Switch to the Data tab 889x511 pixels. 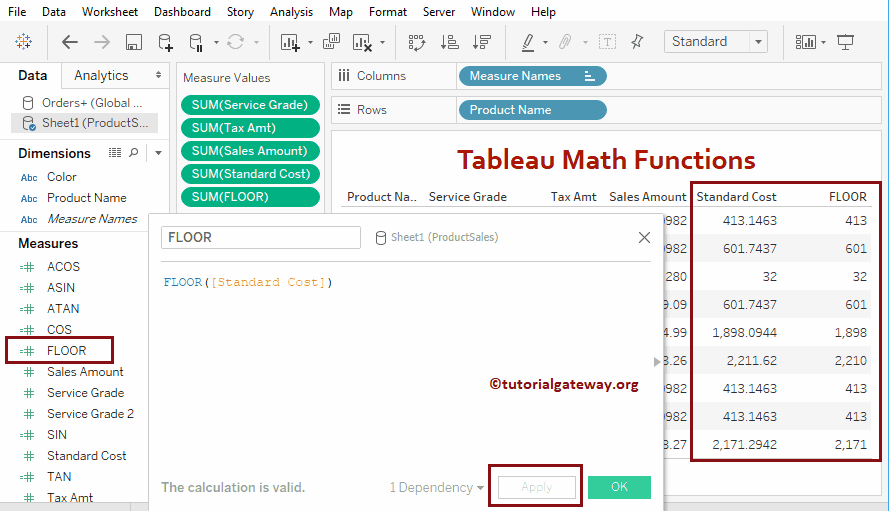32,75
